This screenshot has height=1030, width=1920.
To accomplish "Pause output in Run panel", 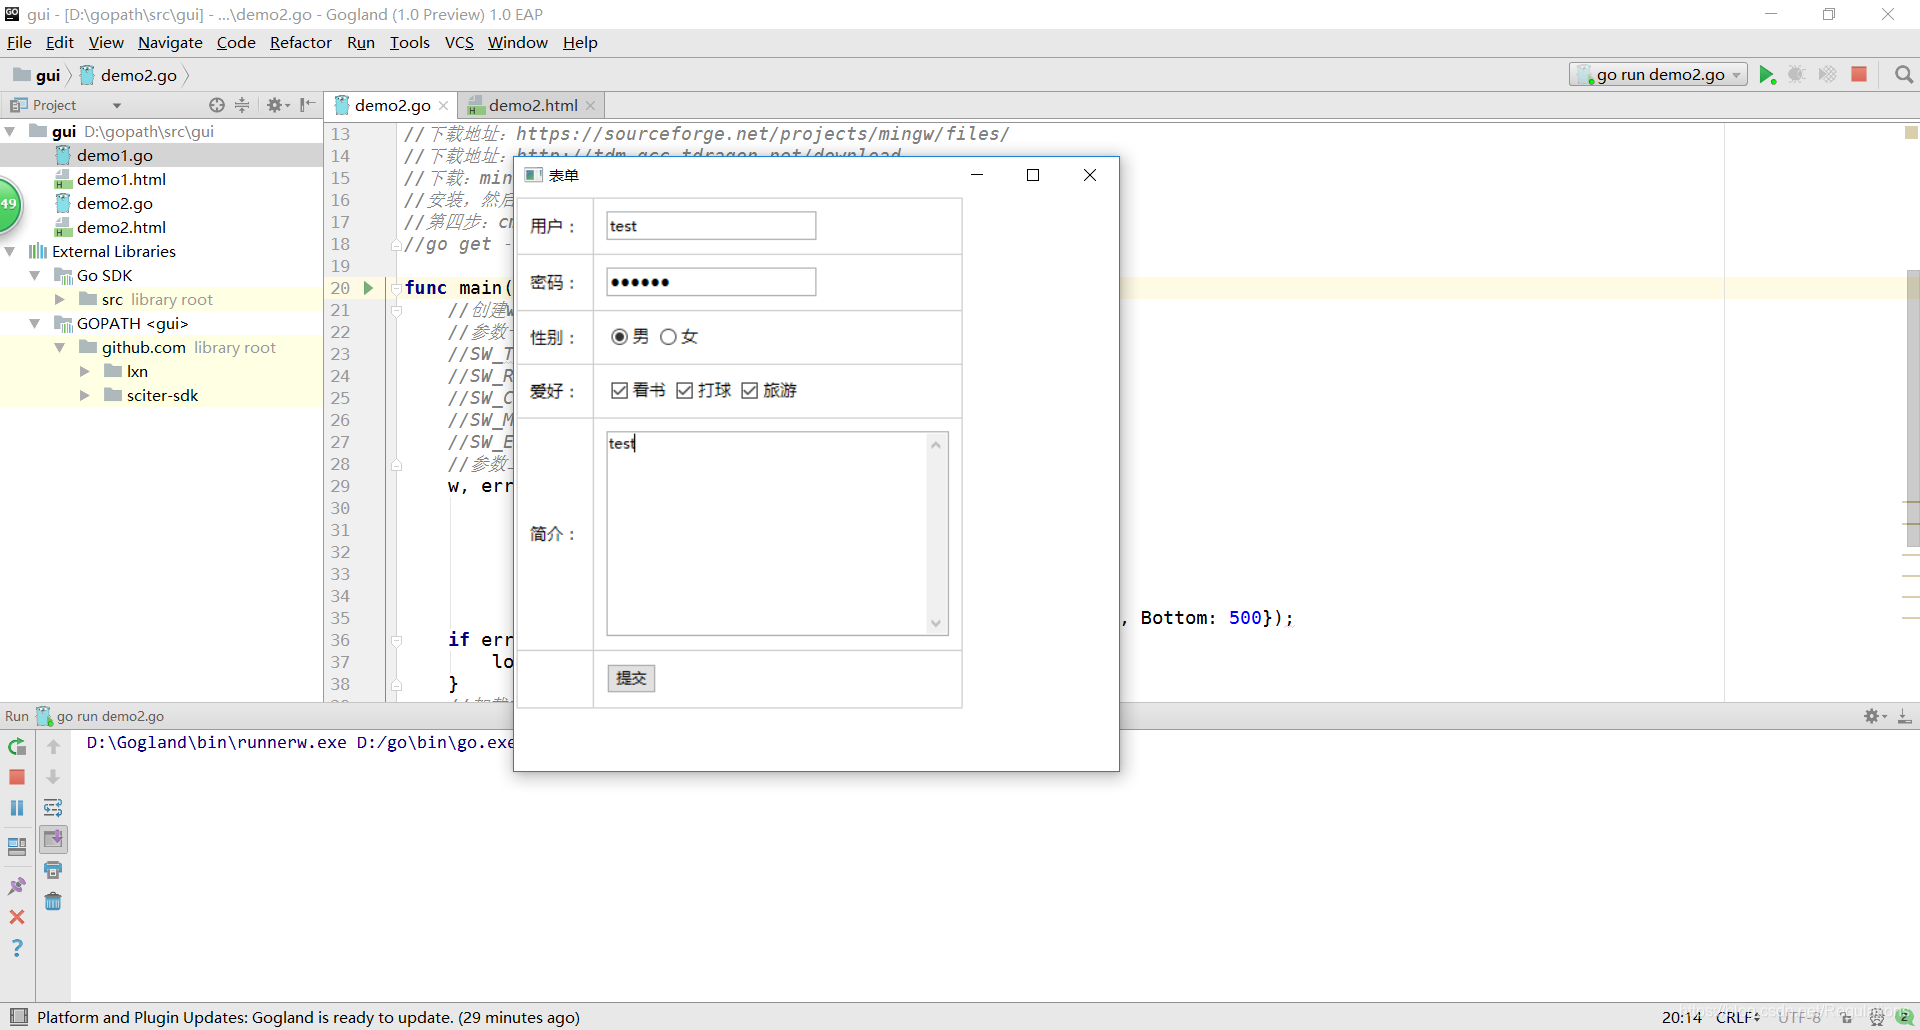I will (x=17, y=808).
